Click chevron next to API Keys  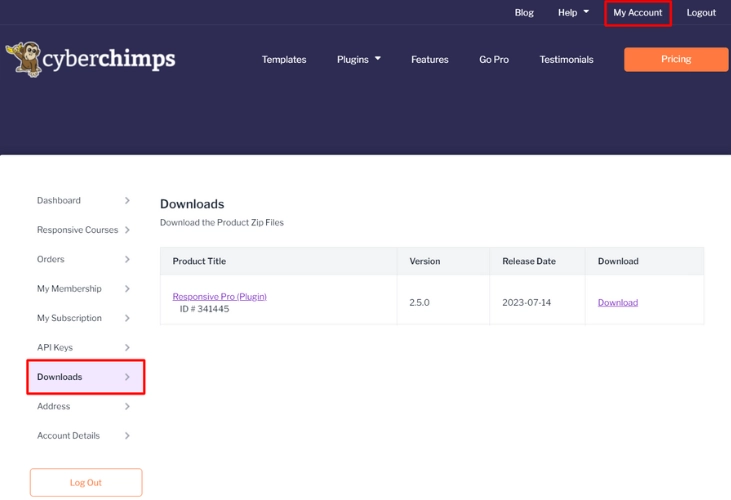[x=127, y=347]
